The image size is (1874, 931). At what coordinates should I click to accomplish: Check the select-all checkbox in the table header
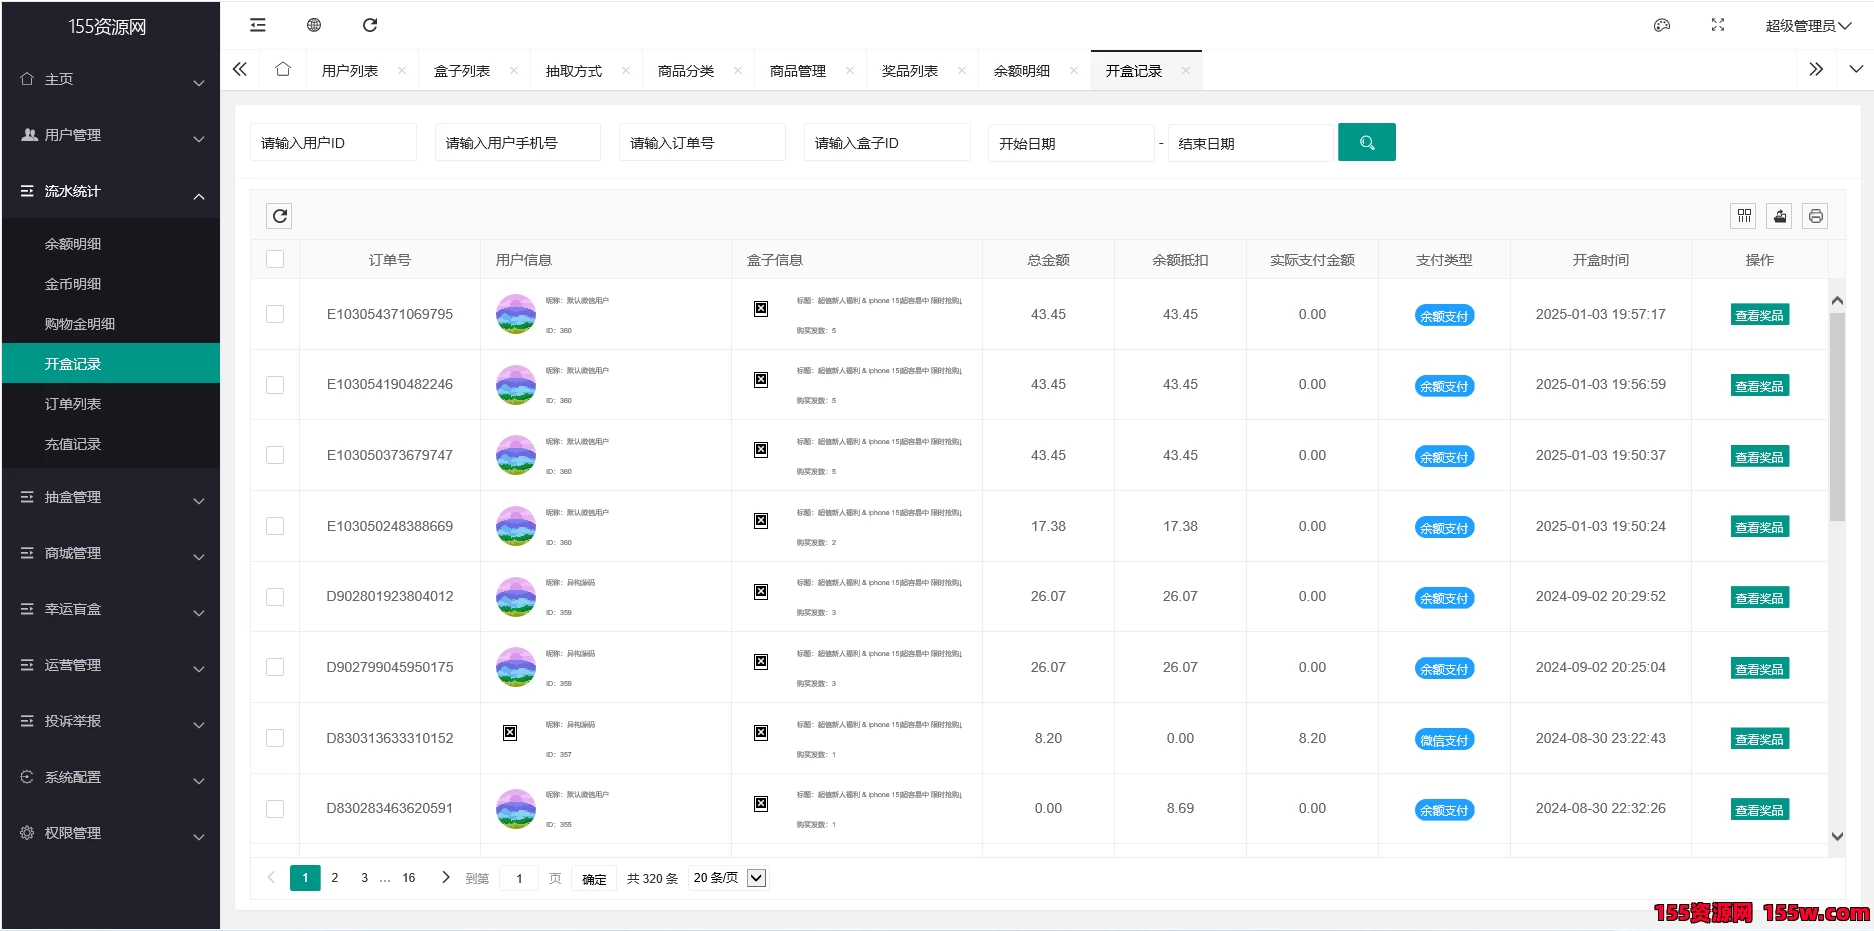(x=275, y=258)
